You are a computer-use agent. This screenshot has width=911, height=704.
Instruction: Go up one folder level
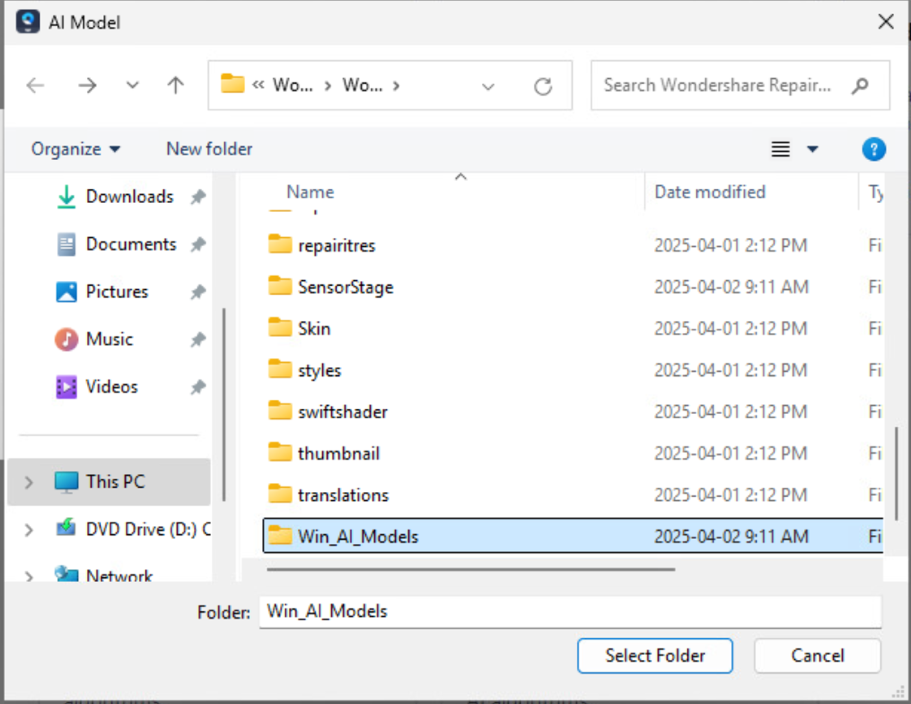176,86
